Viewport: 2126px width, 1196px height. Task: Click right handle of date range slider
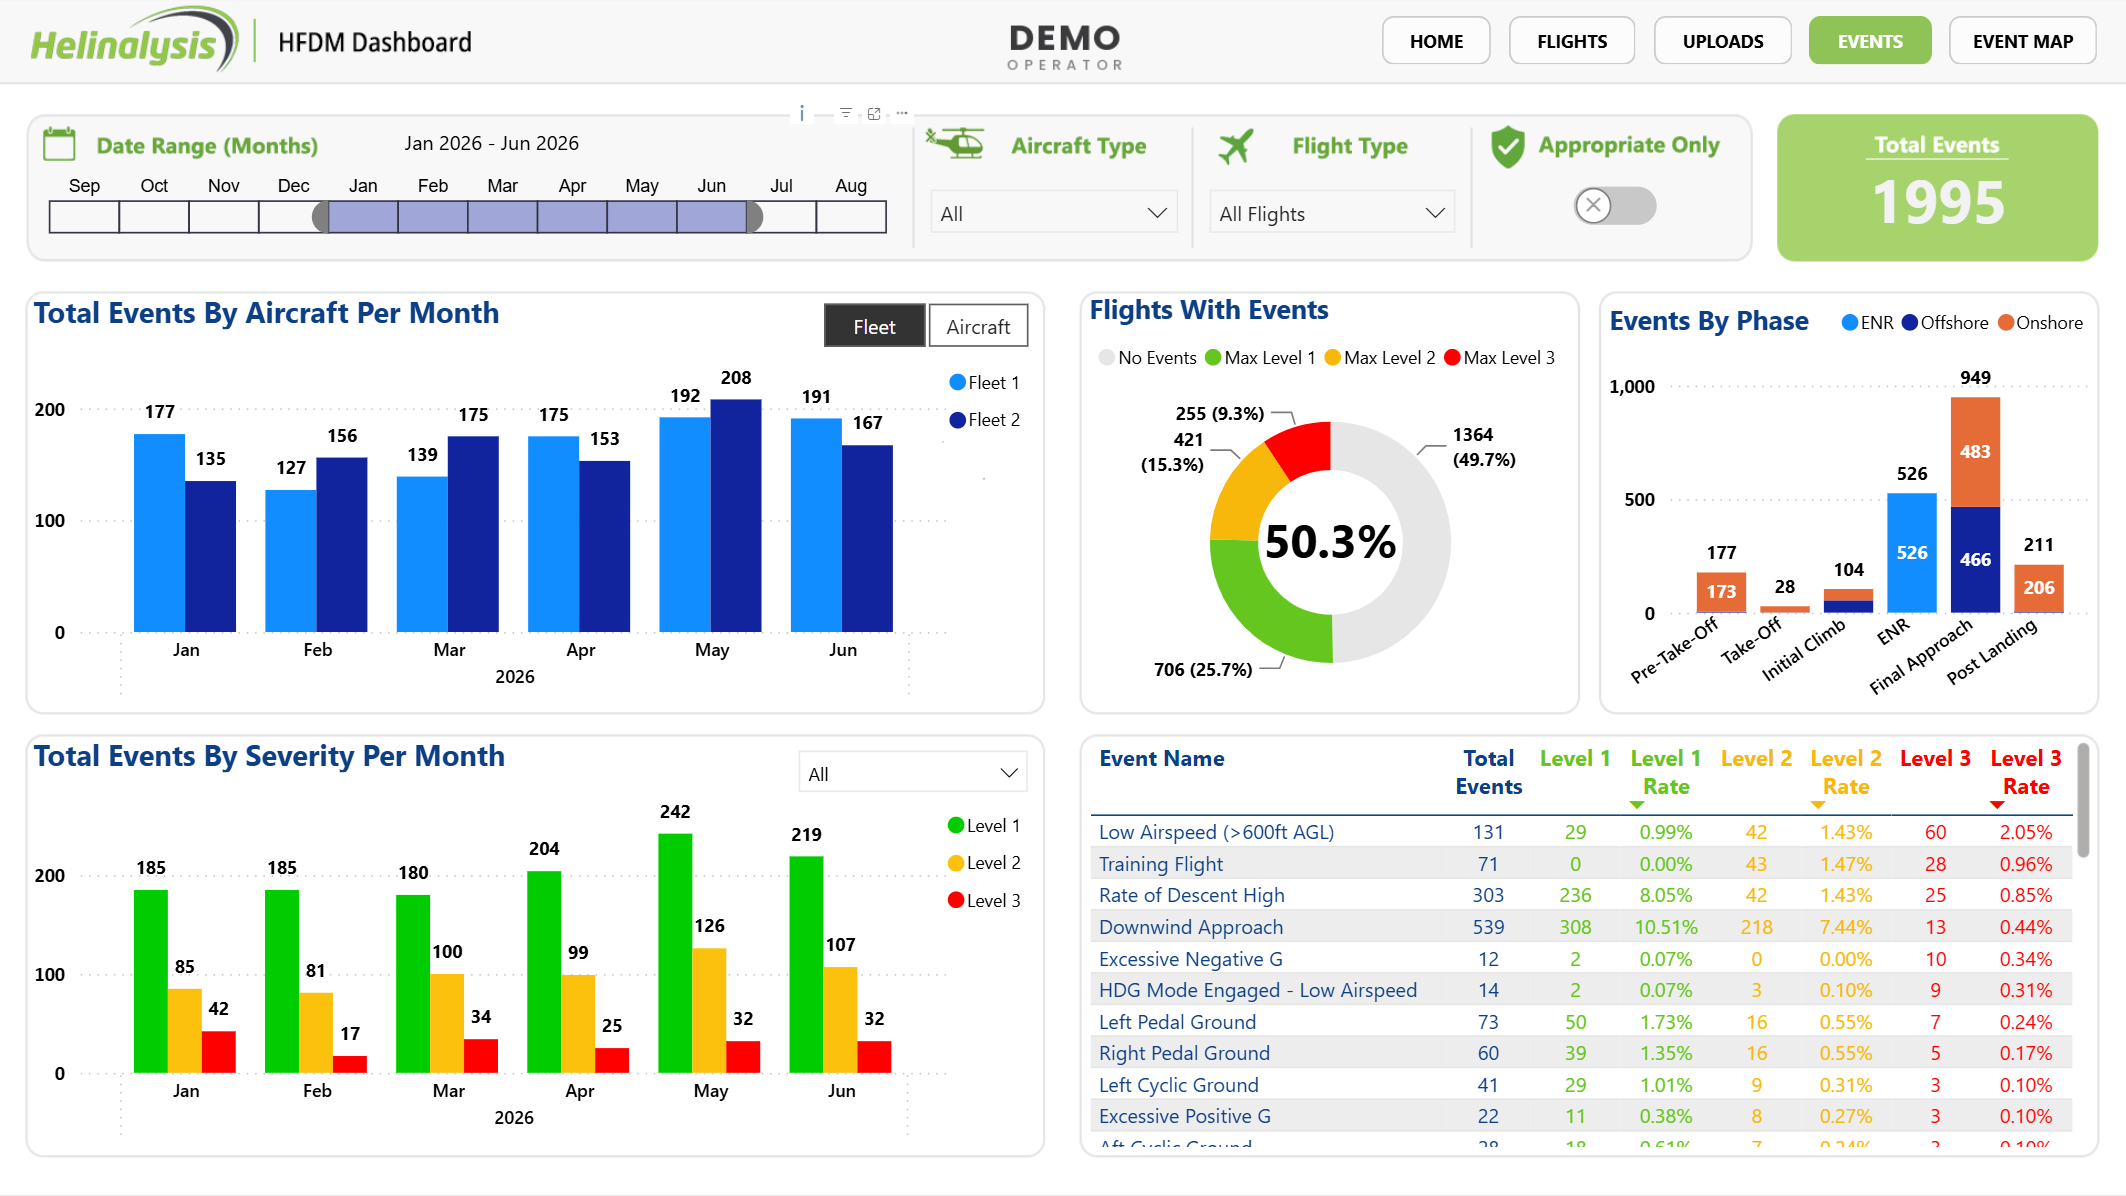point(755,216)
